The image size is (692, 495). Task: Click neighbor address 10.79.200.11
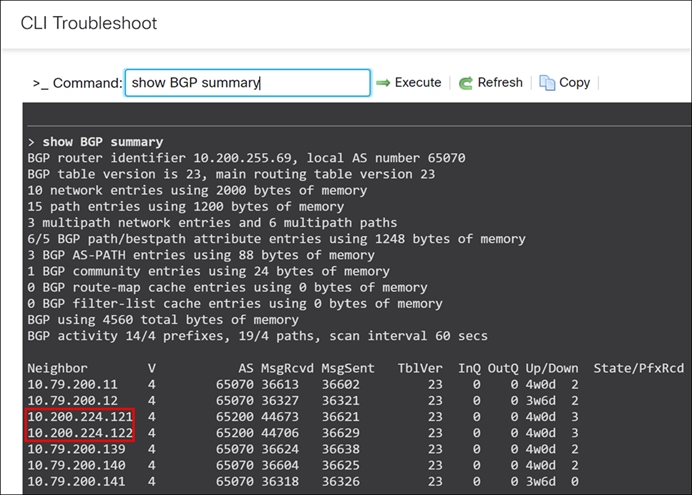(x=72, y=384)
